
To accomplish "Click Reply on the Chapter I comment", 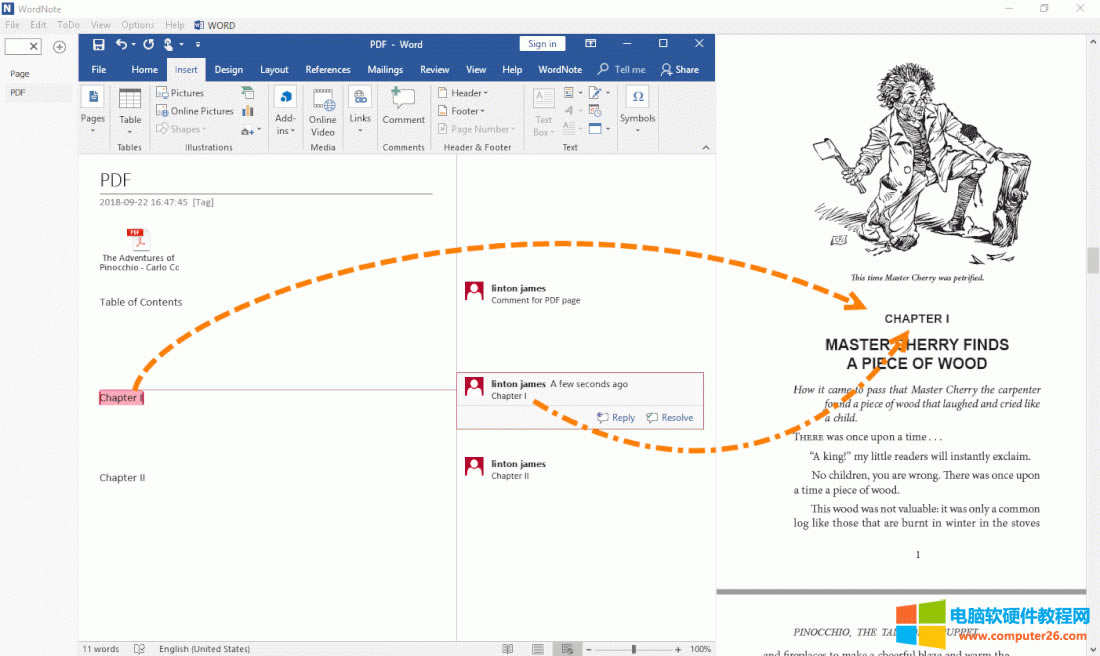I will point(616,418).
